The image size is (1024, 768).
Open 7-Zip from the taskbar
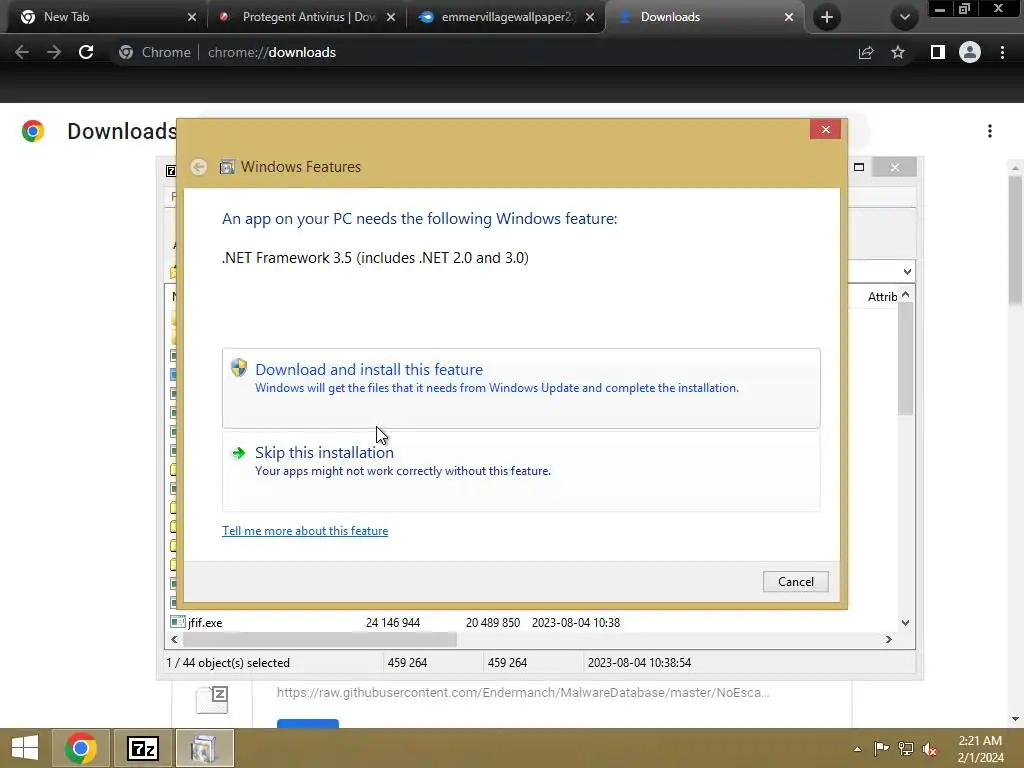(x=143, y=748)
